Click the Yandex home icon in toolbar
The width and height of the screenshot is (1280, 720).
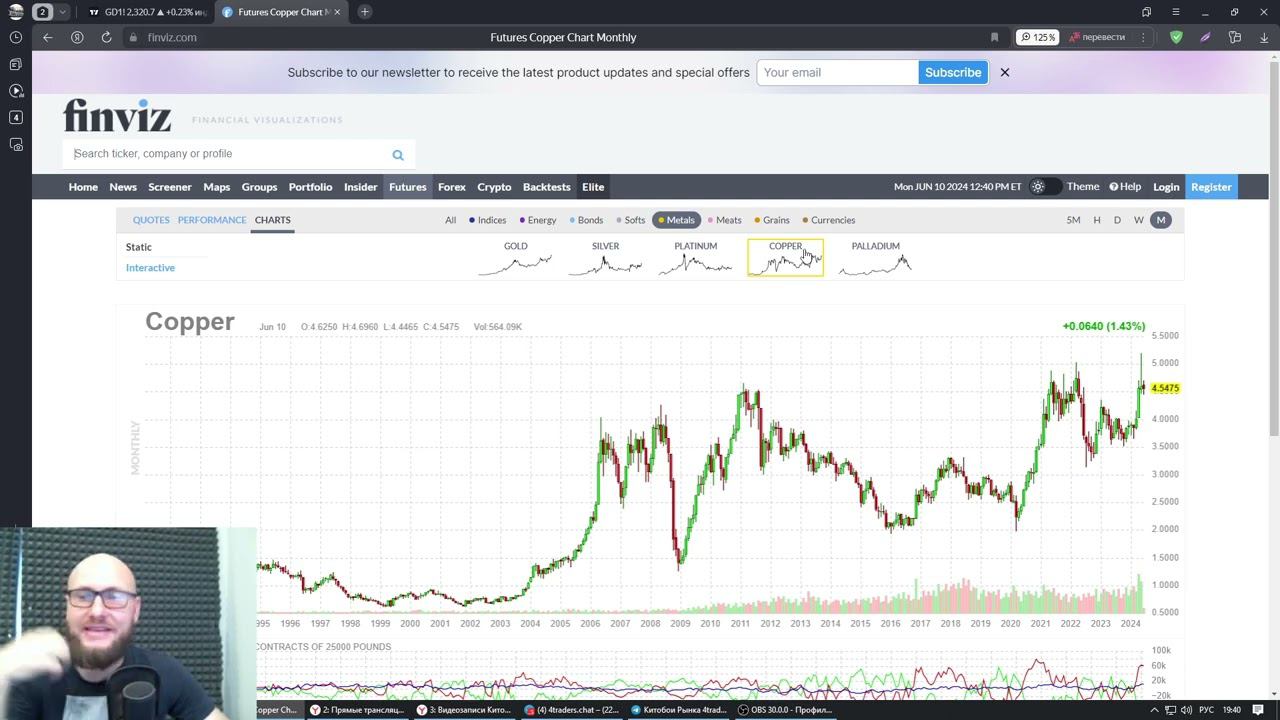pyautogui.click(x=77, y=37)
